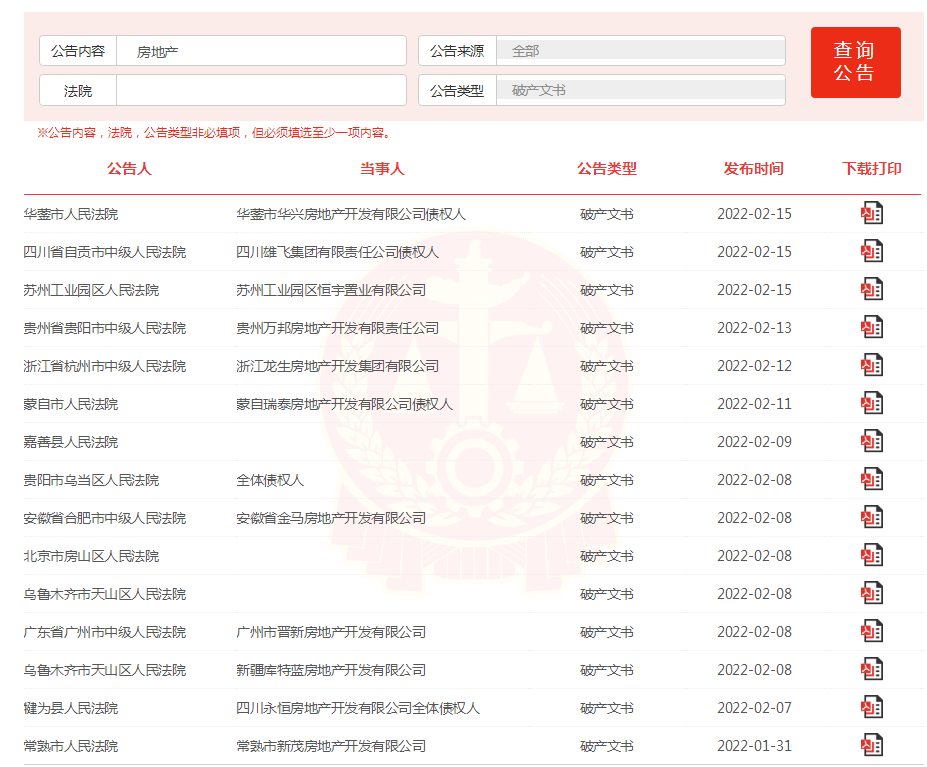Open 四川雄飞集团有限责任公司债权人 announcement

coord(338,252)
